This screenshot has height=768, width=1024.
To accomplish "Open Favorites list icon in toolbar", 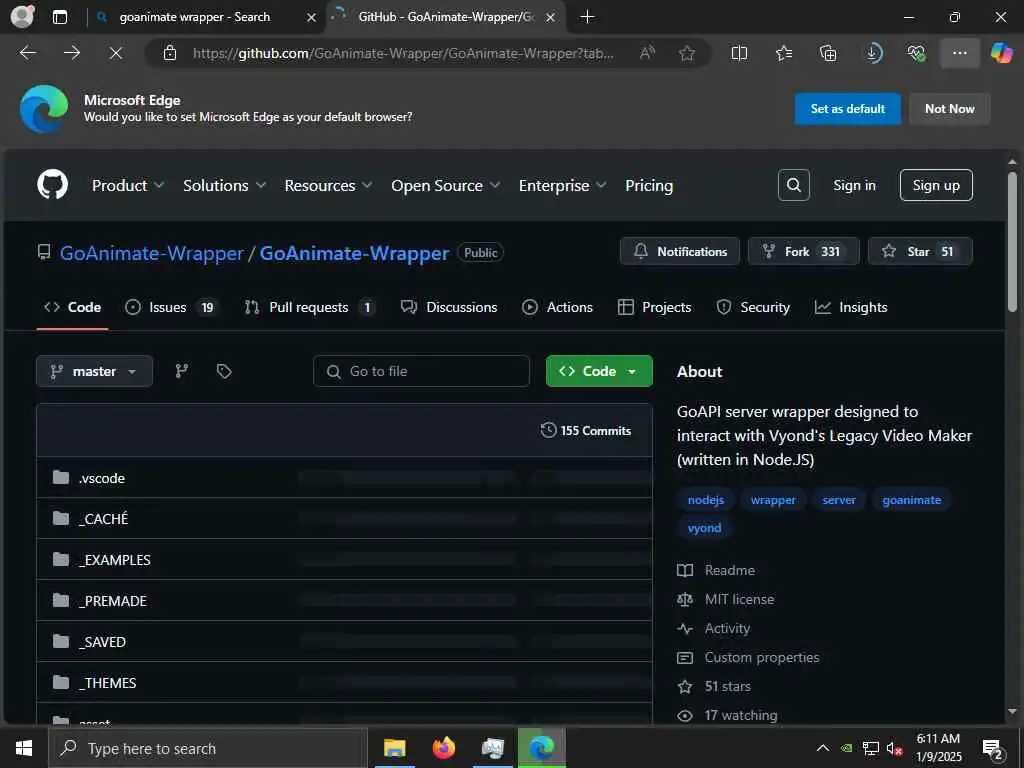I will 784,53.
